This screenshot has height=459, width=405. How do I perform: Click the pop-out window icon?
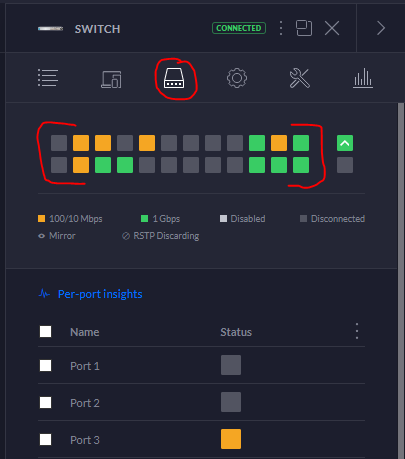click(304, 28)
